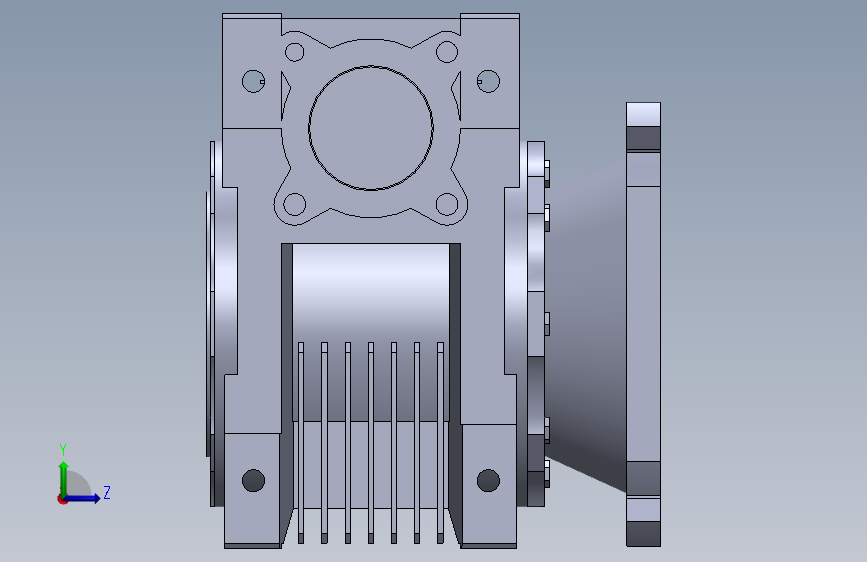The height and width of the screenshot is (562, 867).
Task: Click the red X axis origin dot of the triad
Action: [x=62, y=499]
